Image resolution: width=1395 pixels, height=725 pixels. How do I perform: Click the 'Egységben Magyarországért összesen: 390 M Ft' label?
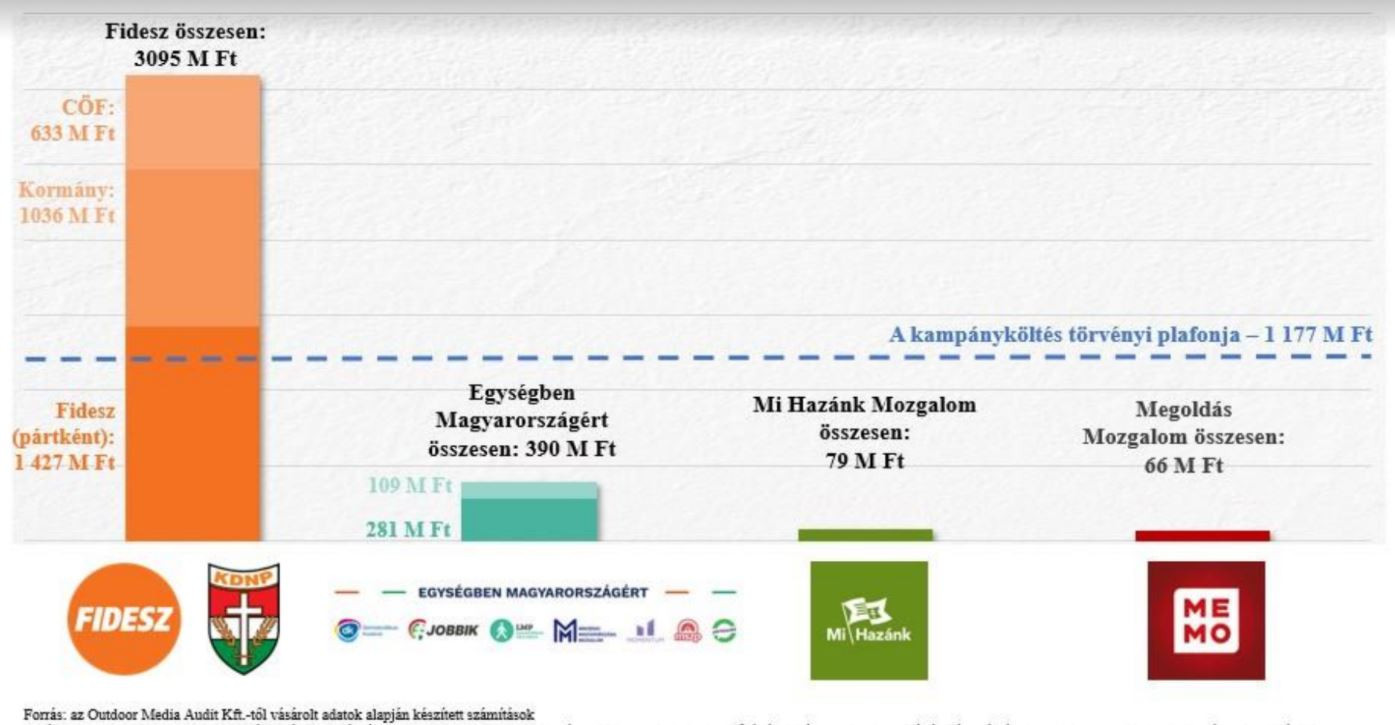(x=522, y=420)
